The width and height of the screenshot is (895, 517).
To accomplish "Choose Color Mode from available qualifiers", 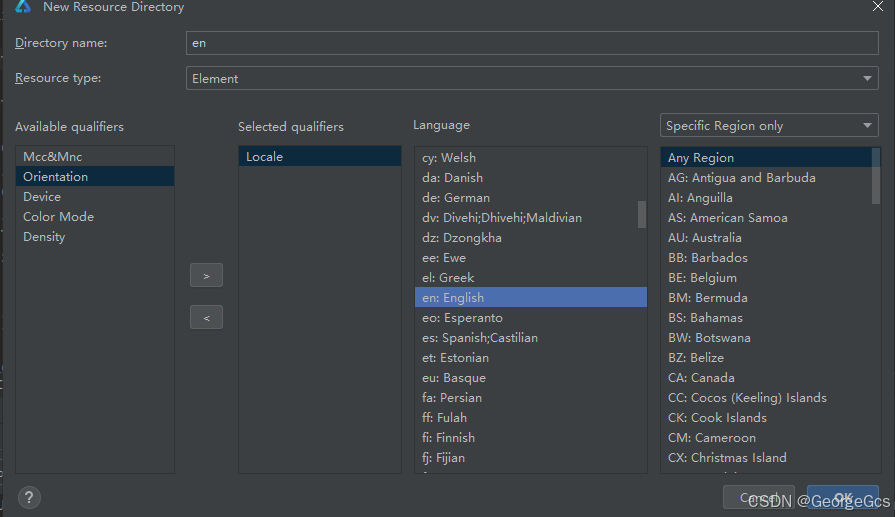I will pyautogui.click(x=58, y=217).
